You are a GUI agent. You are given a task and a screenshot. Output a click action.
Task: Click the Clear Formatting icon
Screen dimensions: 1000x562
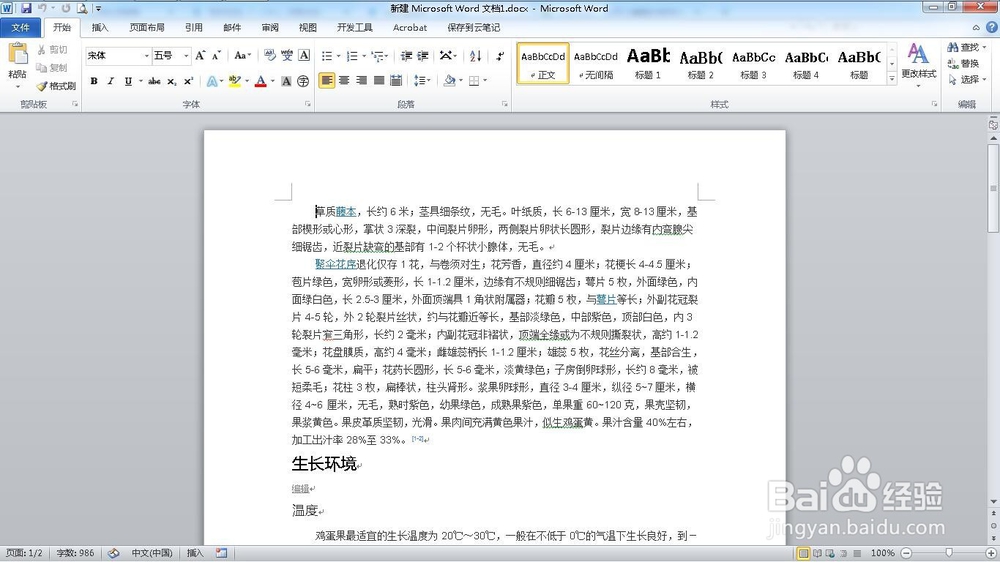[270, 55]
